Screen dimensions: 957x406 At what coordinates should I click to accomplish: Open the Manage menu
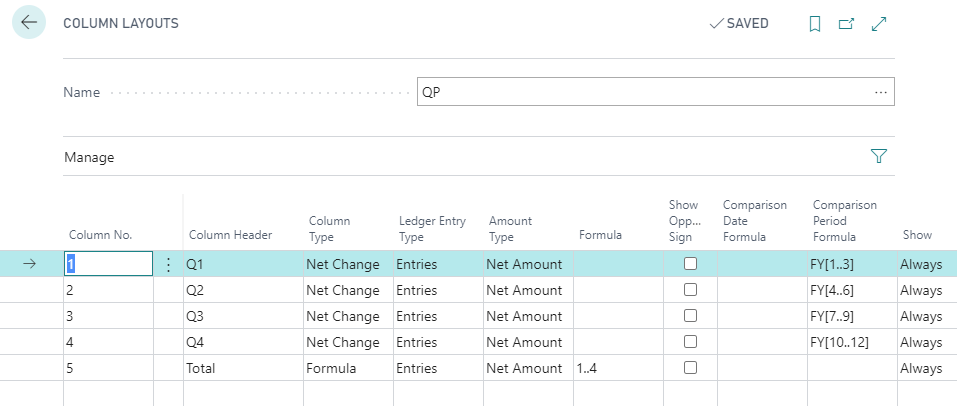pyautogui.click(x=89, y=157)
